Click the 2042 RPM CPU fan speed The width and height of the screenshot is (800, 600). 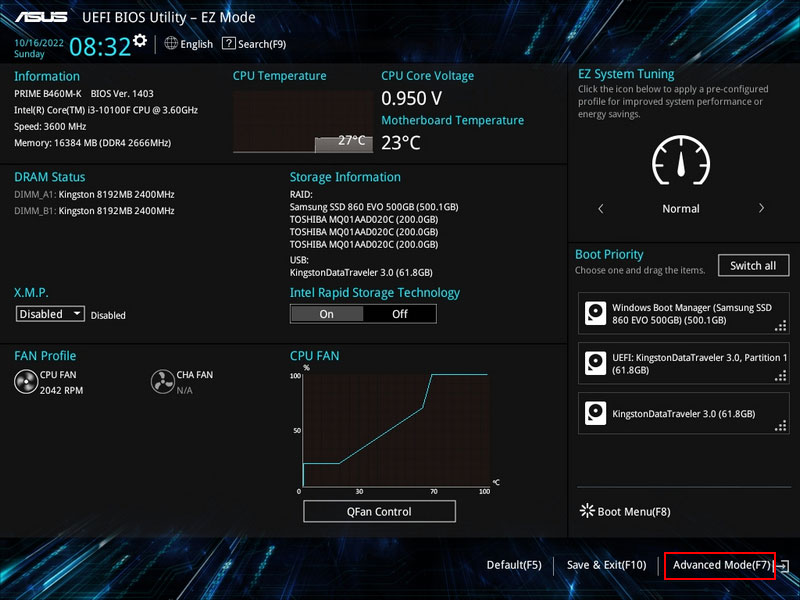[x=61, y=390]
